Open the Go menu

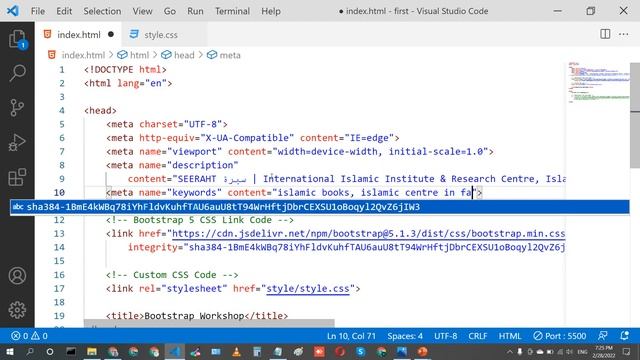[x=169, y=11]
